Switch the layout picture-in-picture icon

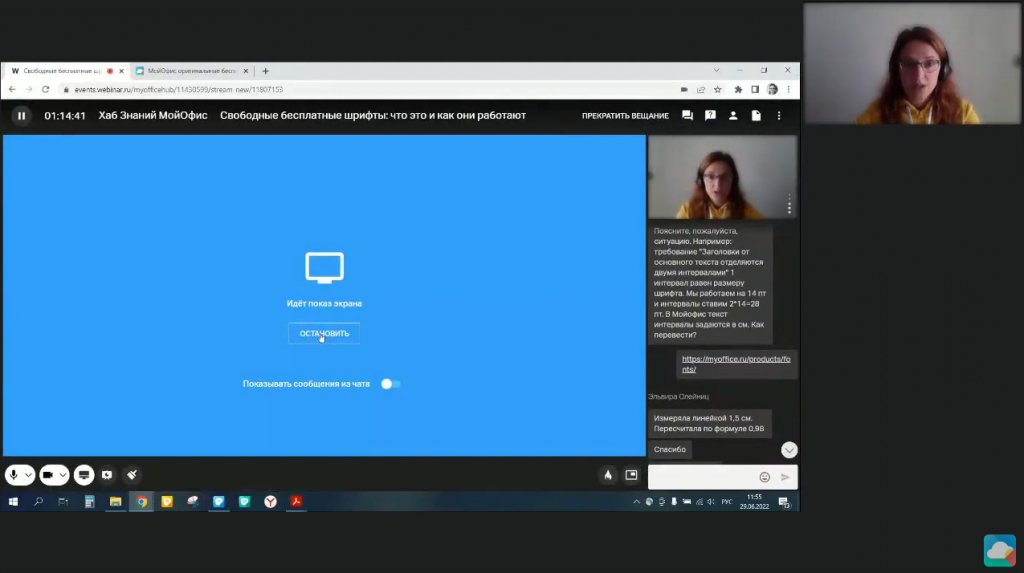pos(631,475)
